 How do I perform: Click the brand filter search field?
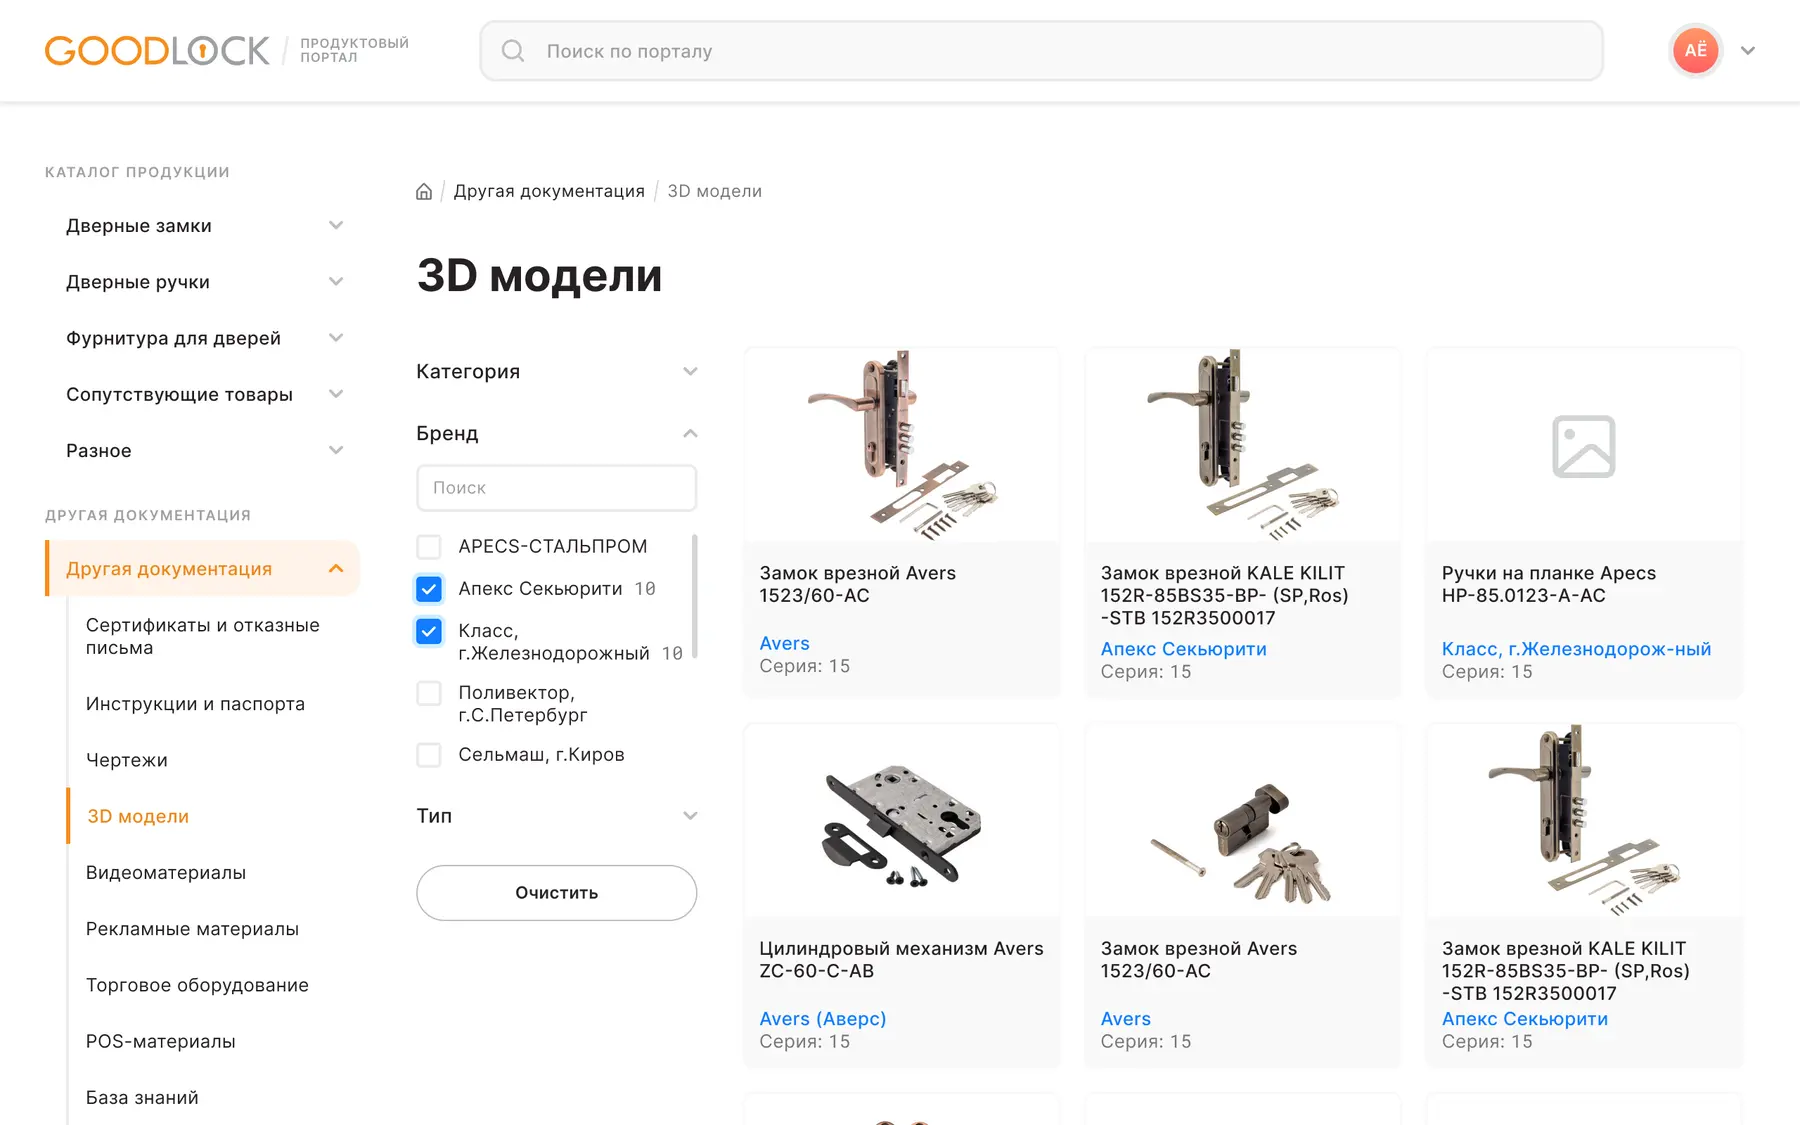click(557, 488)
